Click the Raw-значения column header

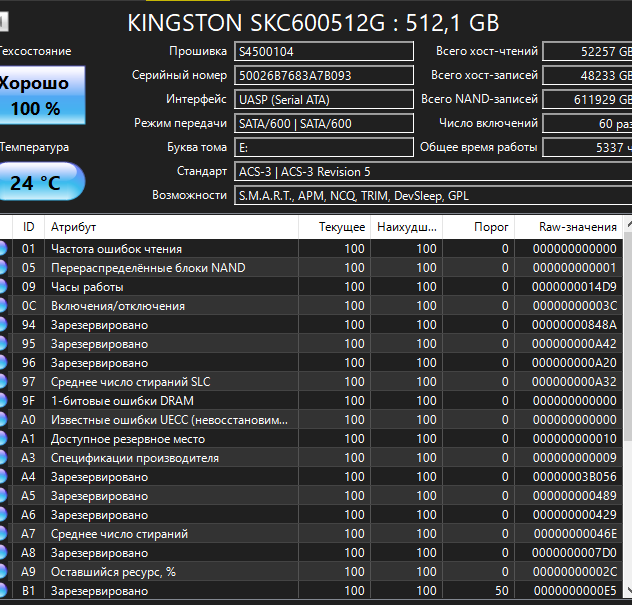pyautogui.click(x=569, y=227)
